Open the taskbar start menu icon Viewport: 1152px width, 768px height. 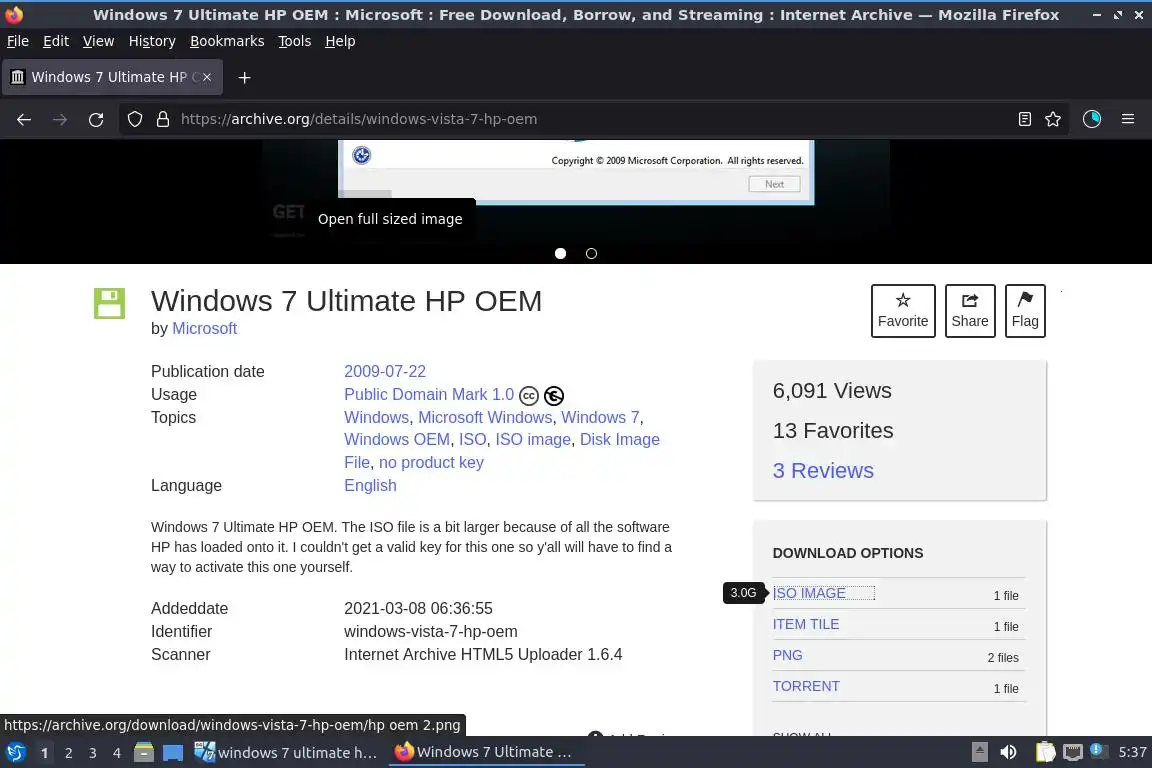16,753
